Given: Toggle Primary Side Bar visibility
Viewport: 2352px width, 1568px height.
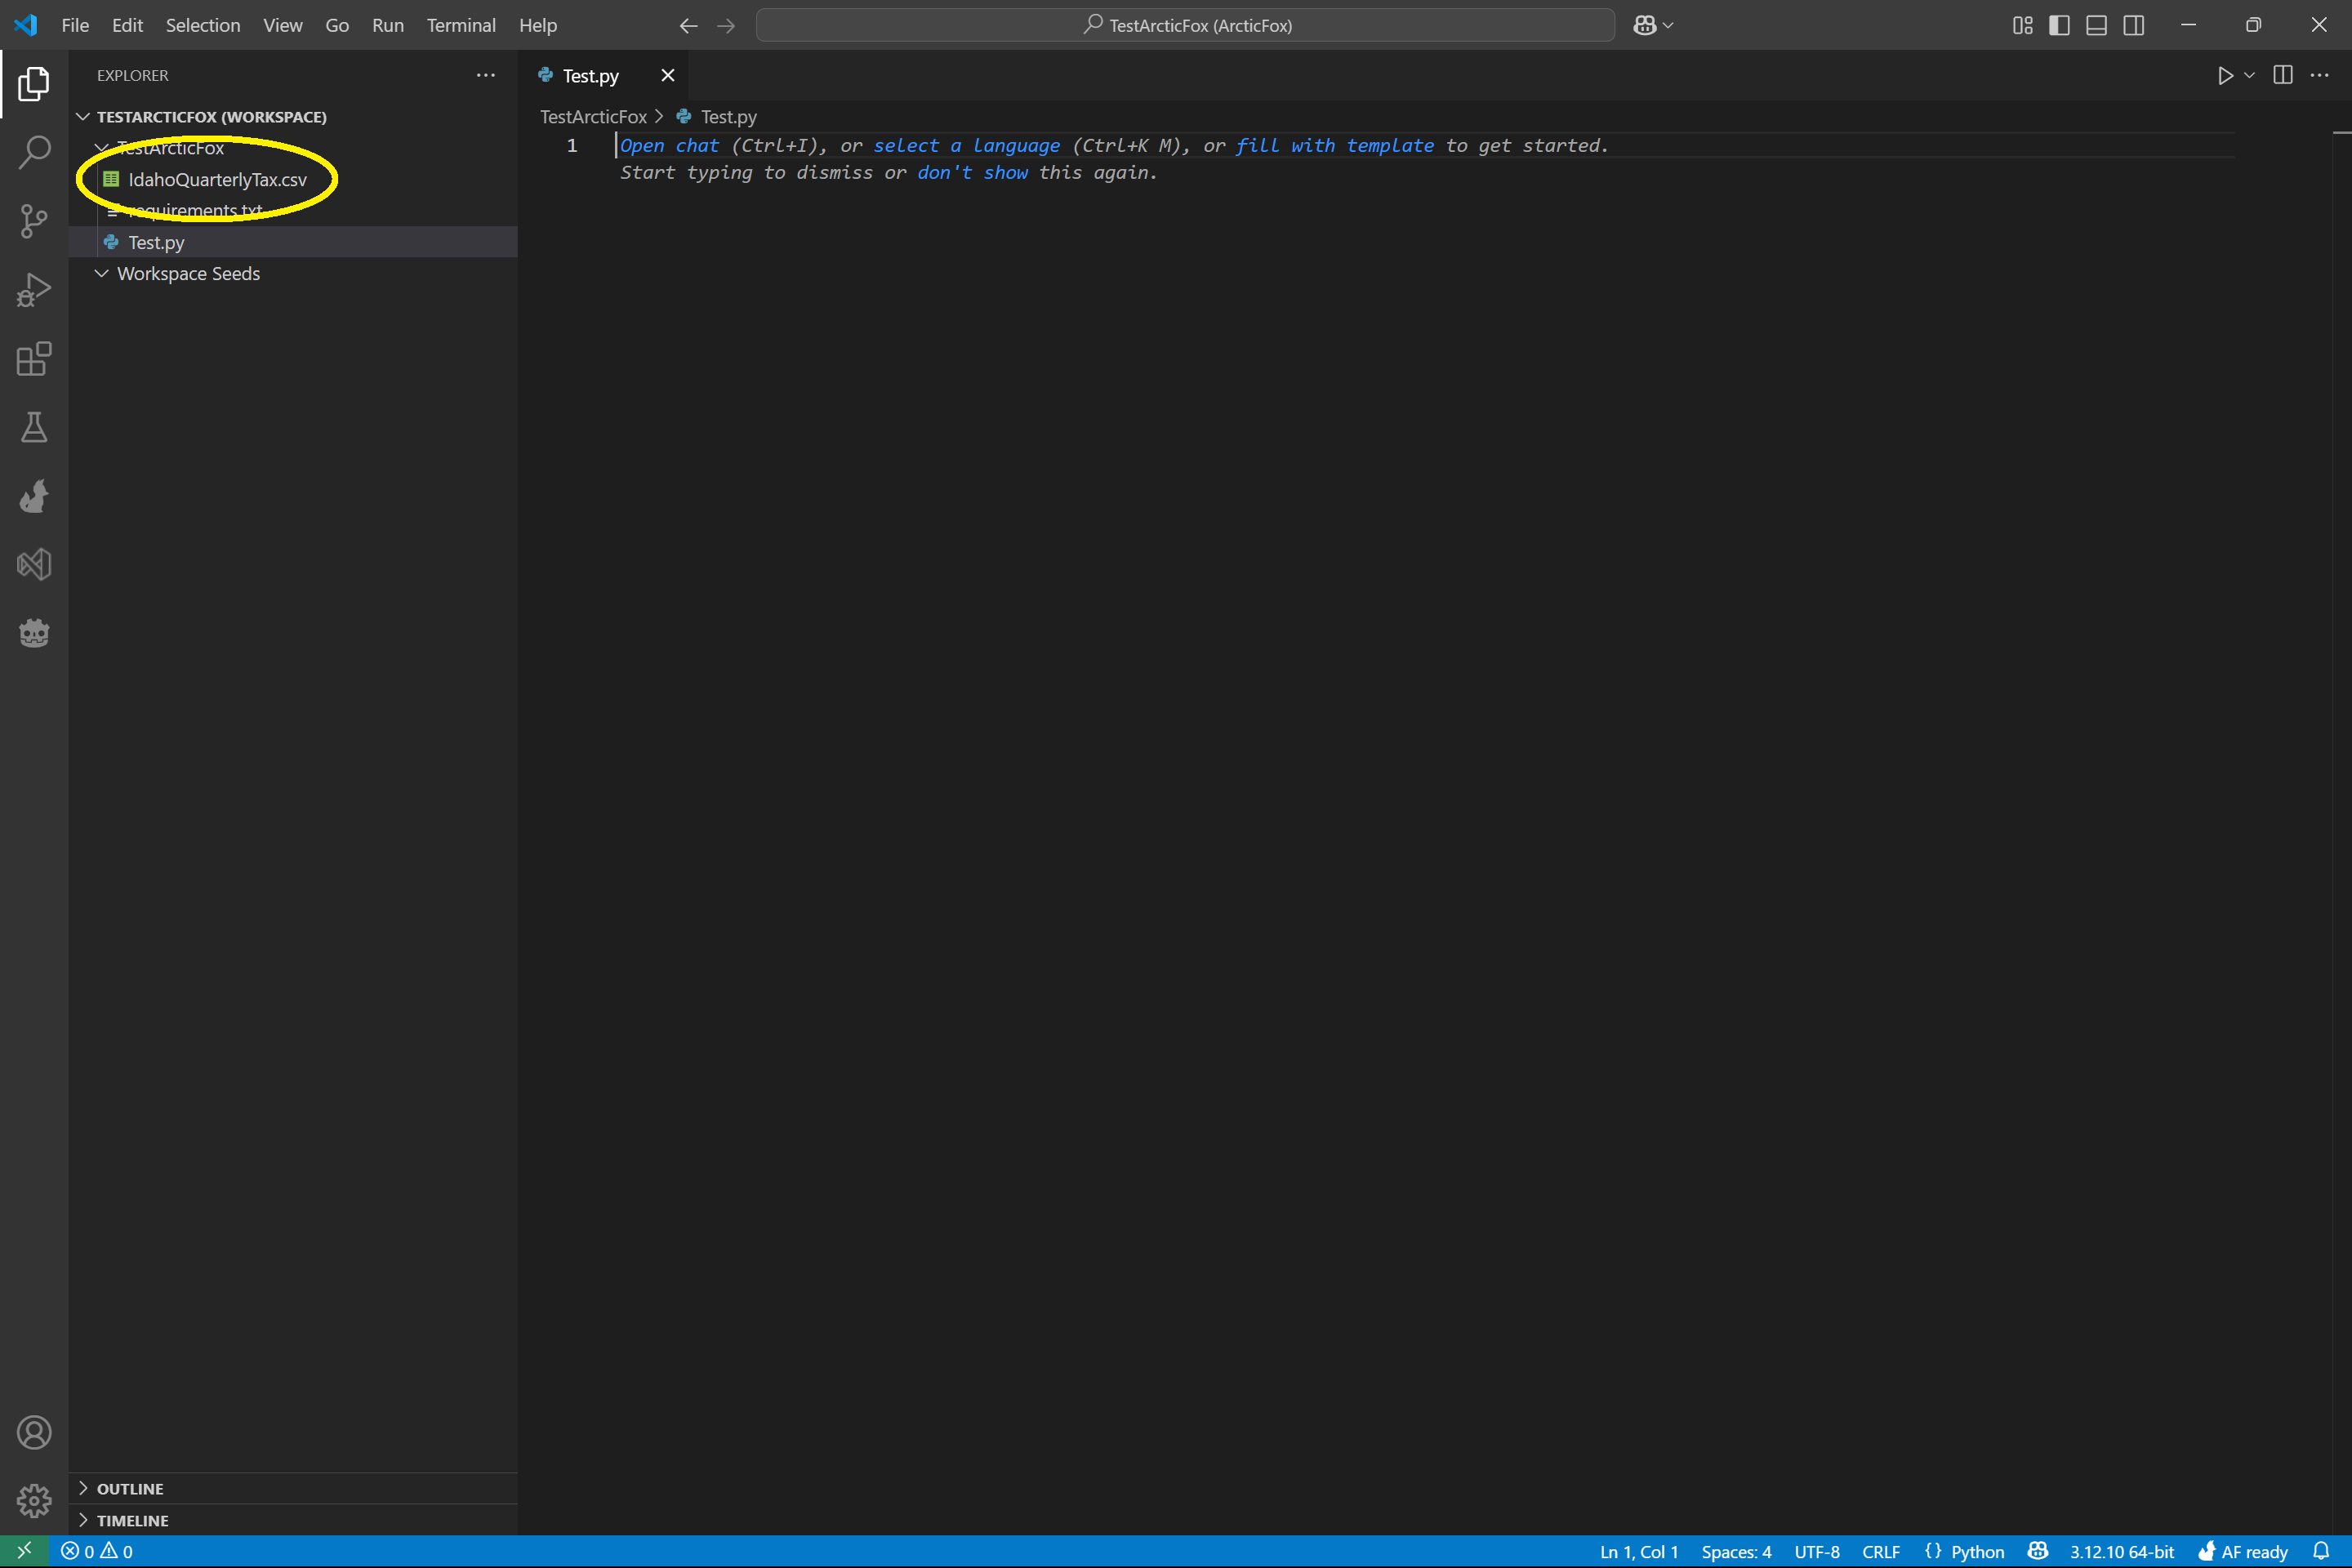Looking at the screenshot, I should tap(2059, 26).
